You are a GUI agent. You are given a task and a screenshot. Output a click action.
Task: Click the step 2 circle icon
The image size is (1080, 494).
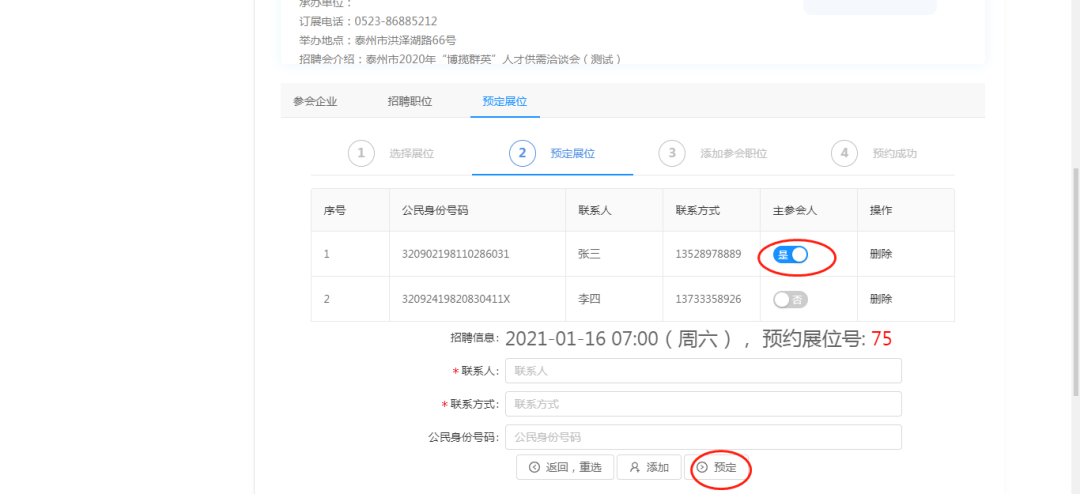522,153
